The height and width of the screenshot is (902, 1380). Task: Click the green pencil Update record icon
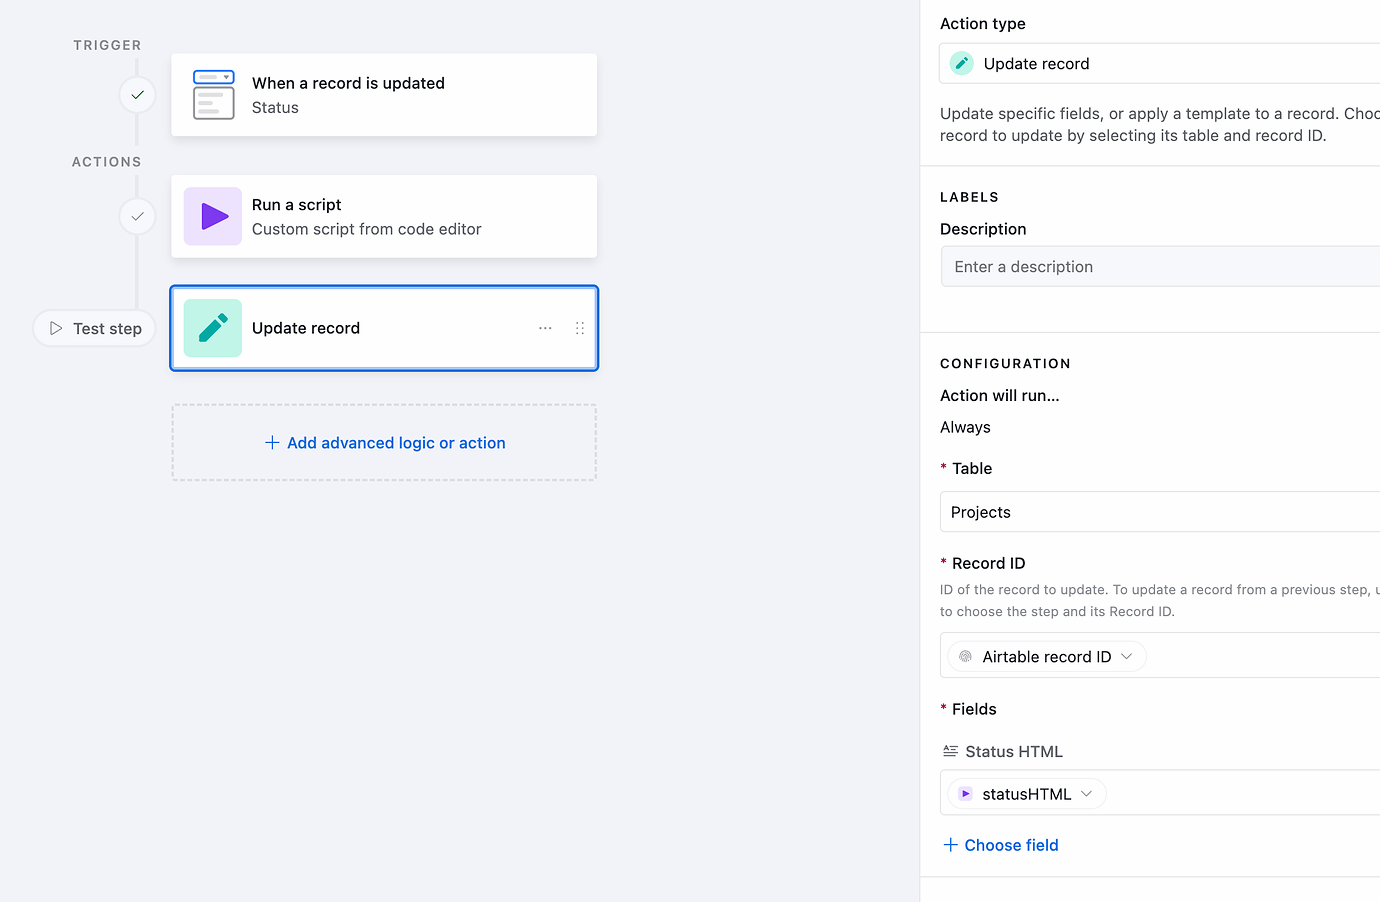[x=213, y=328]
